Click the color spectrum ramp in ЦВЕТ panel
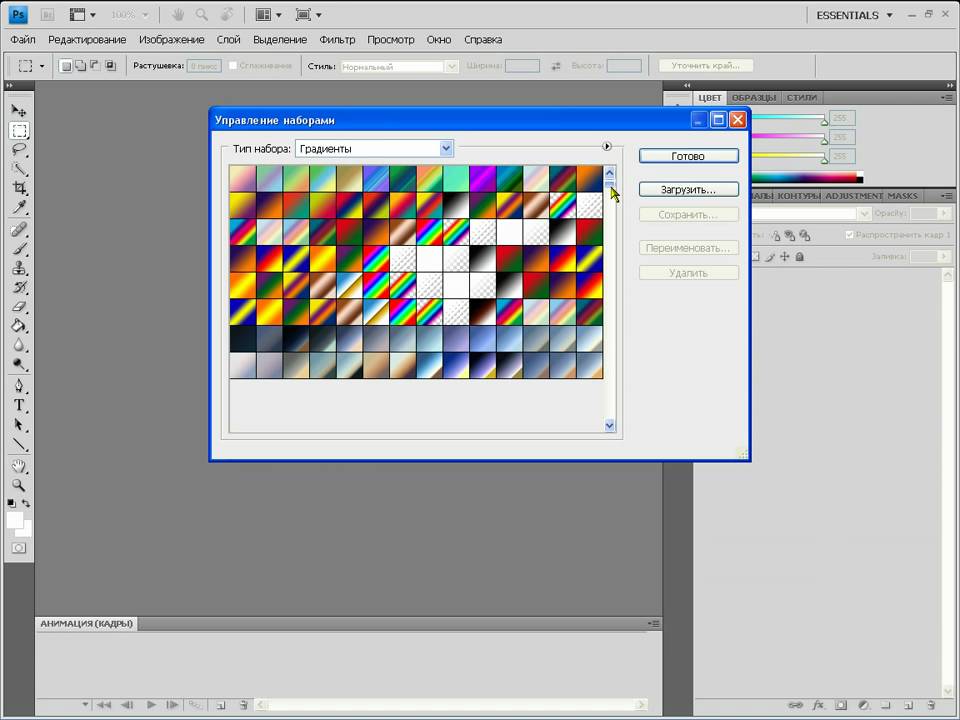This screenshot has width=960, height=720. (x=805, y=178)
